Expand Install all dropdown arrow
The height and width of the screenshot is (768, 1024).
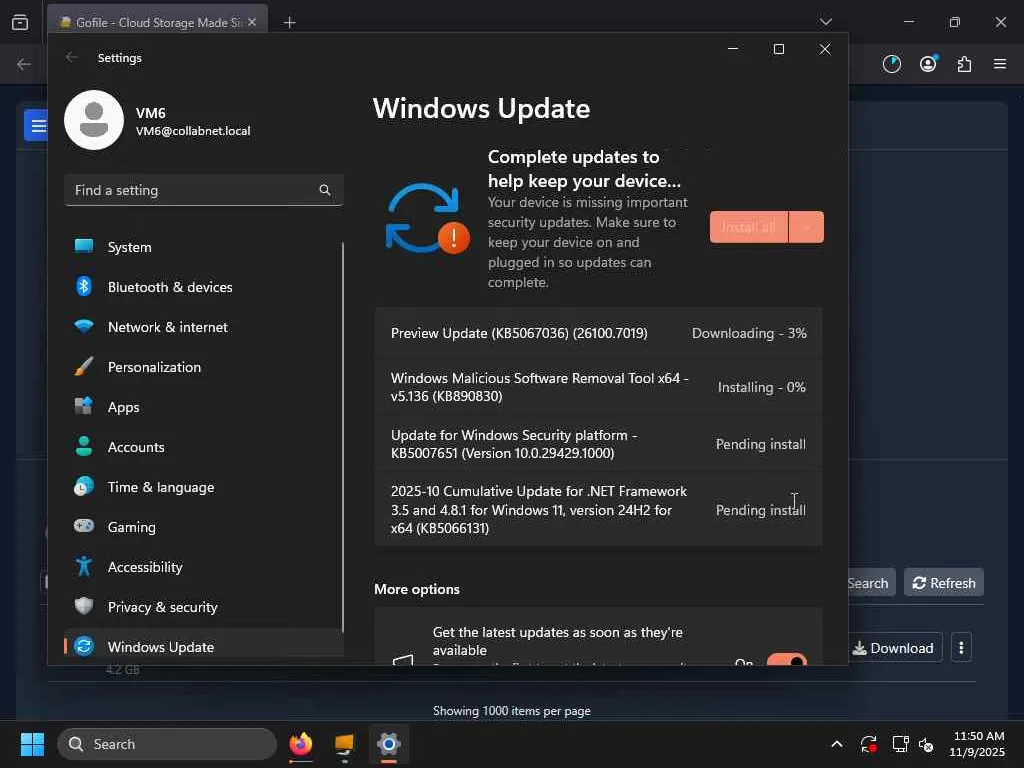[807, 227]
